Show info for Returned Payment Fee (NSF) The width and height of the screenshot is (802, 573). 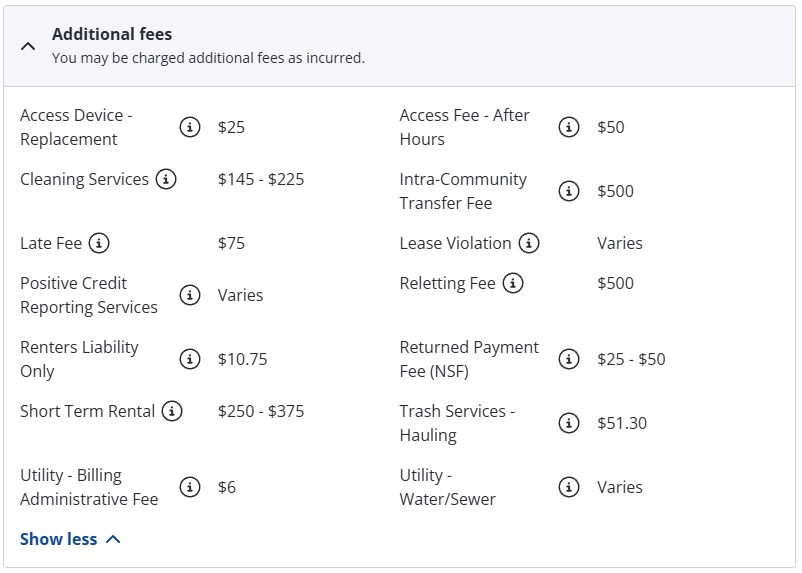pyautogui.click(x=569, y=359)
